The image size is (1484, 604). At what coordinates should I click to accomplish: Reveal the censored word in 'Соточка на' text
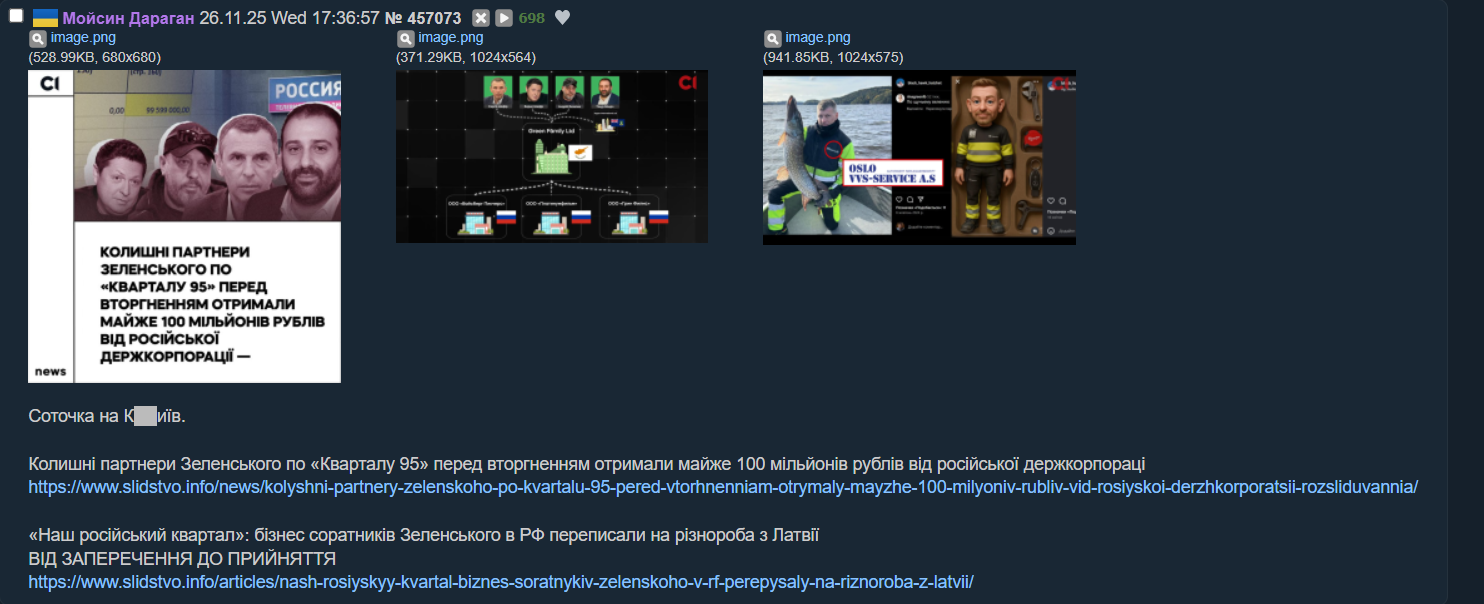[x=145, y=416]
